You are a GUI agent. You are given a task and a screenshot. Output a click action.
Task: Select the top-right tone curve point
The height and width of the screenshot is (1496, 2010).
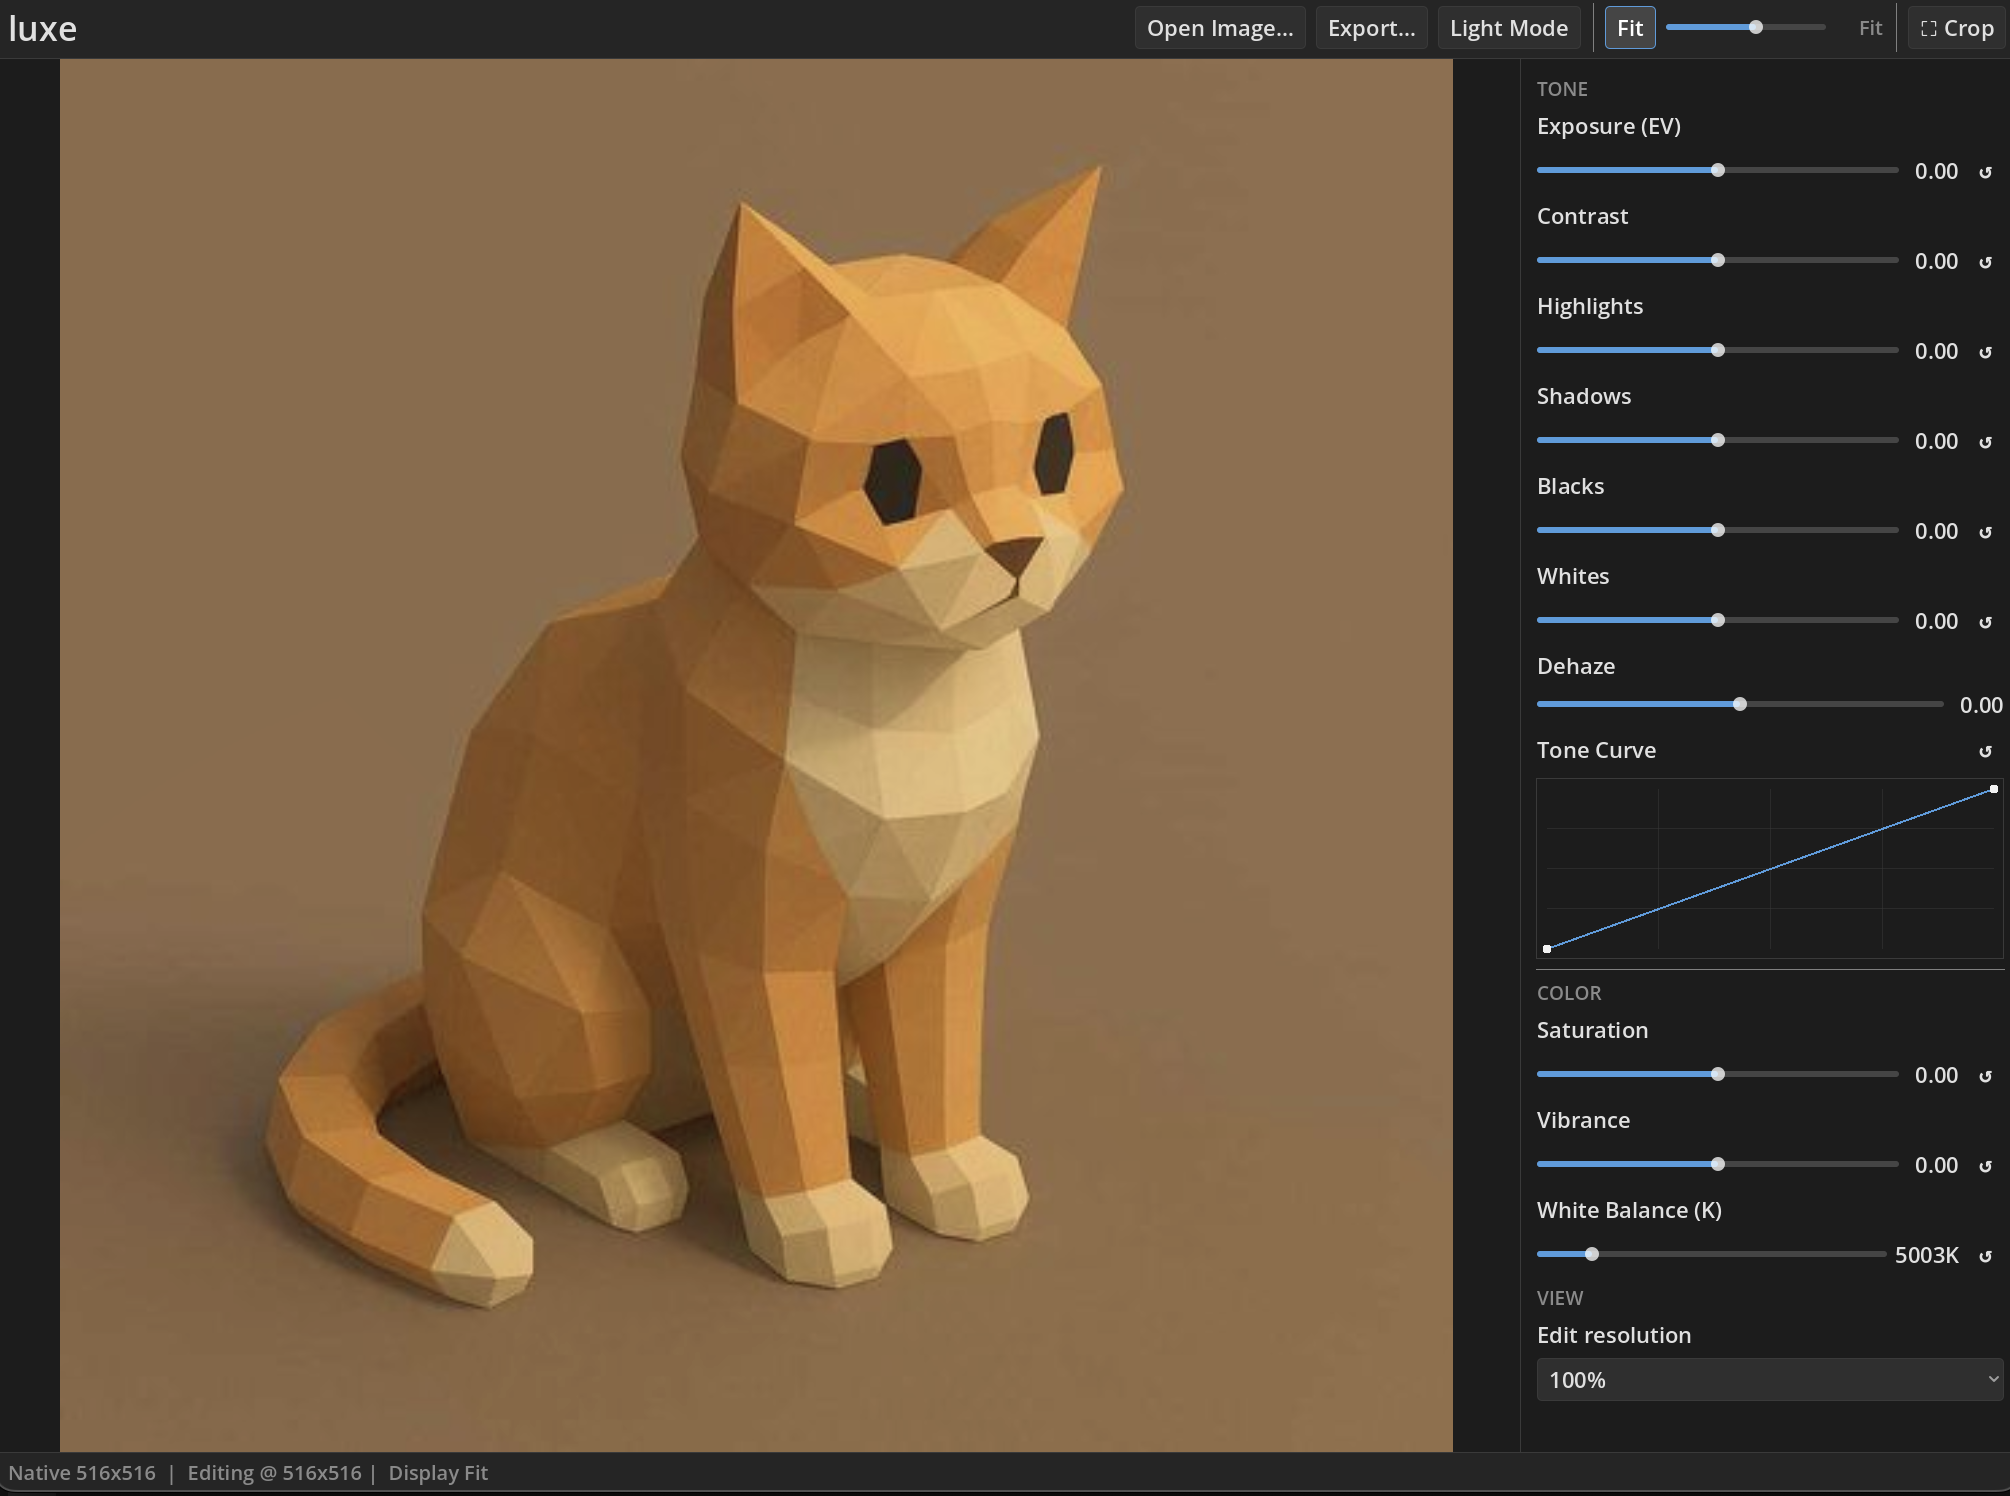coord(1994,789)
